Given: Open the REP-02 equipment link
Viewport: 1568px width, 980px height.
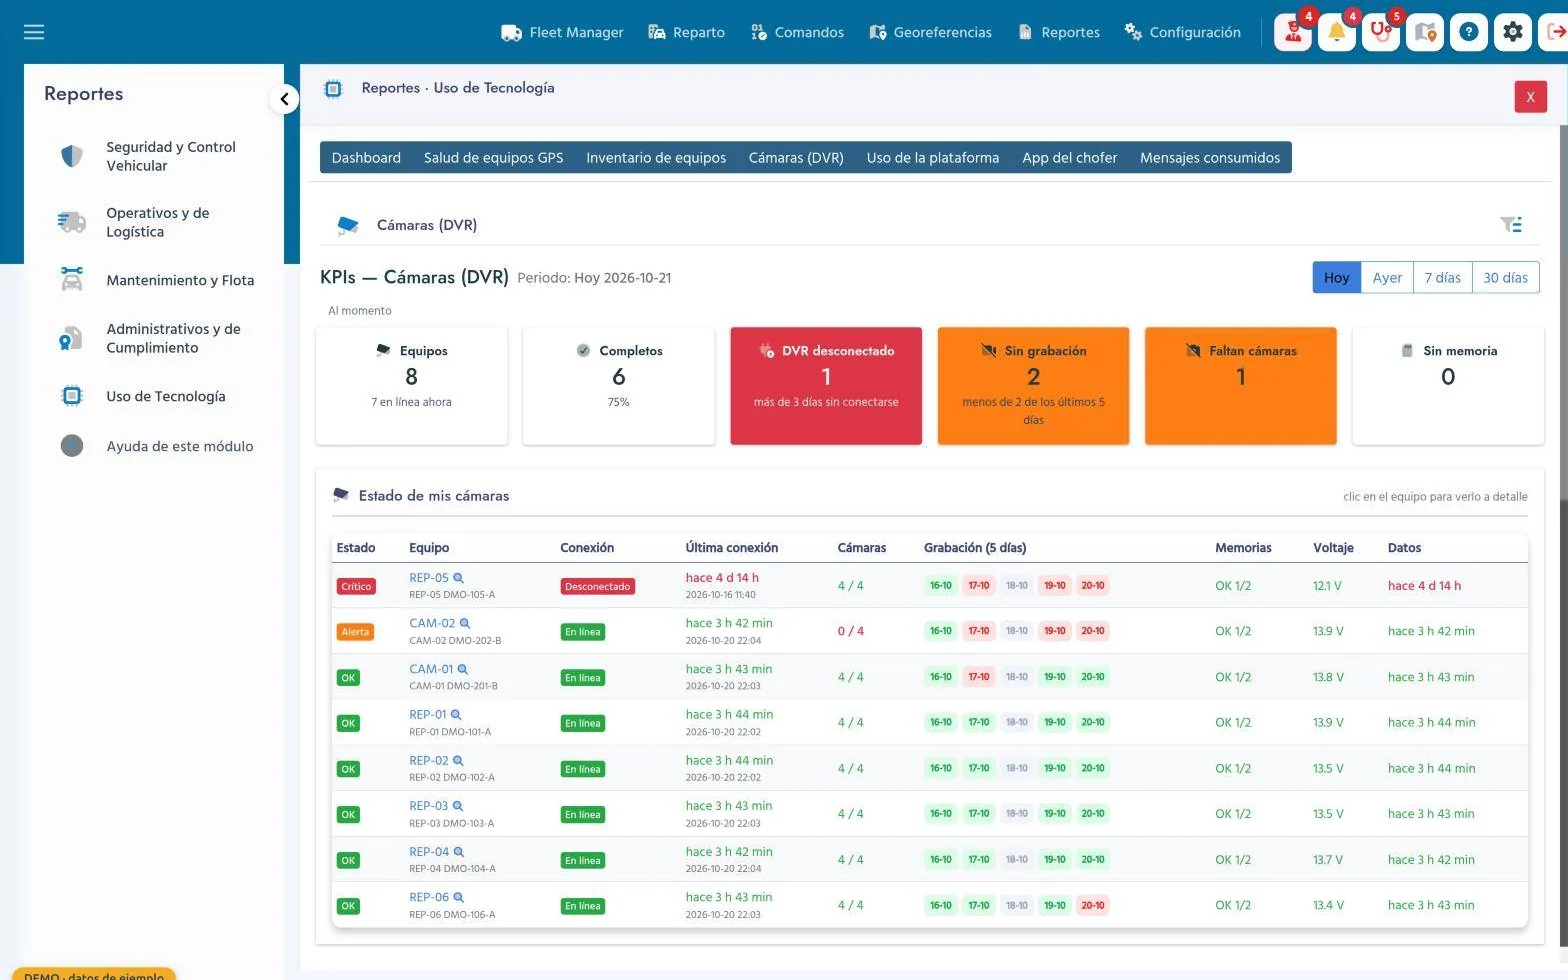Looking at the screenshot, I should click(429, 761).
